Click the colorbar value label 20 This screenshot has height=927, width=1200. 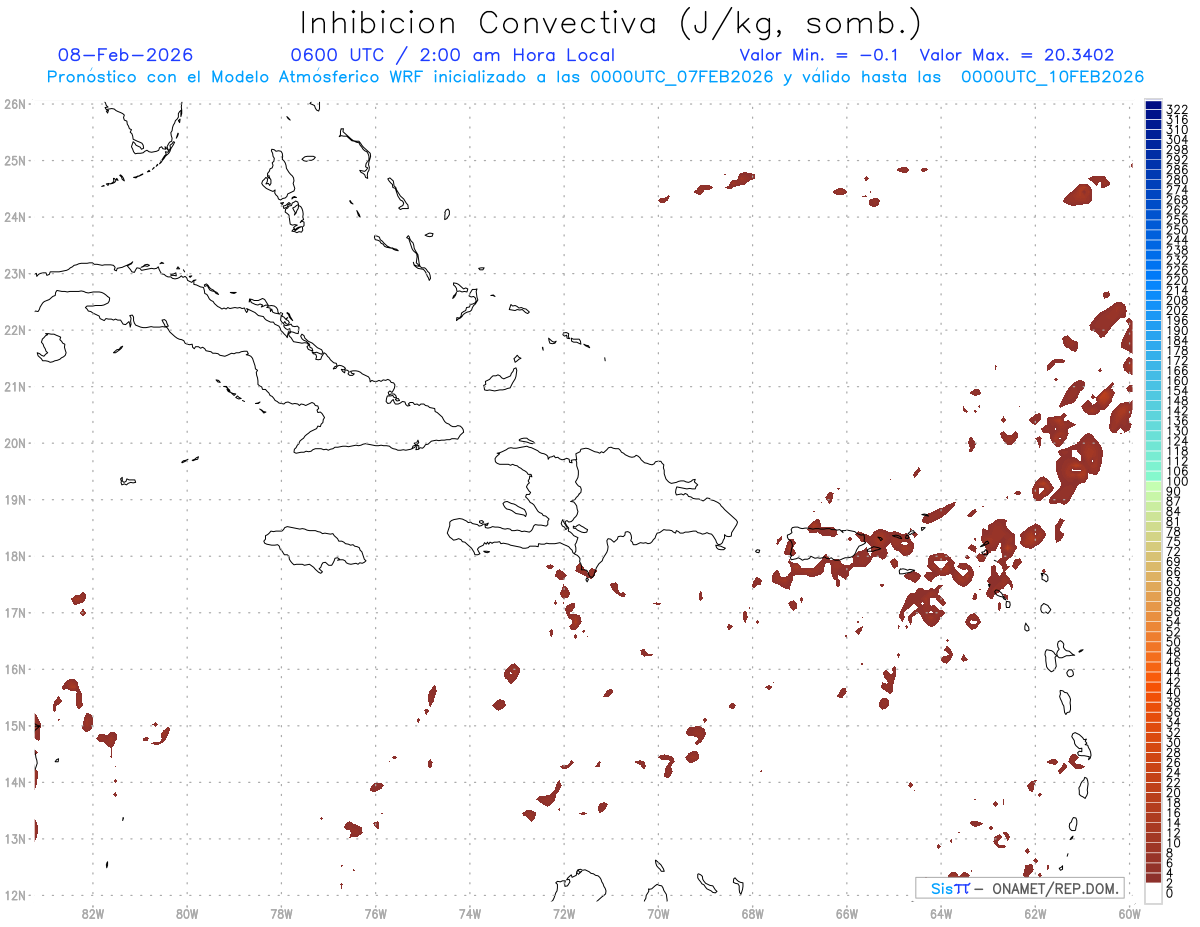(x=1174, y=793)
